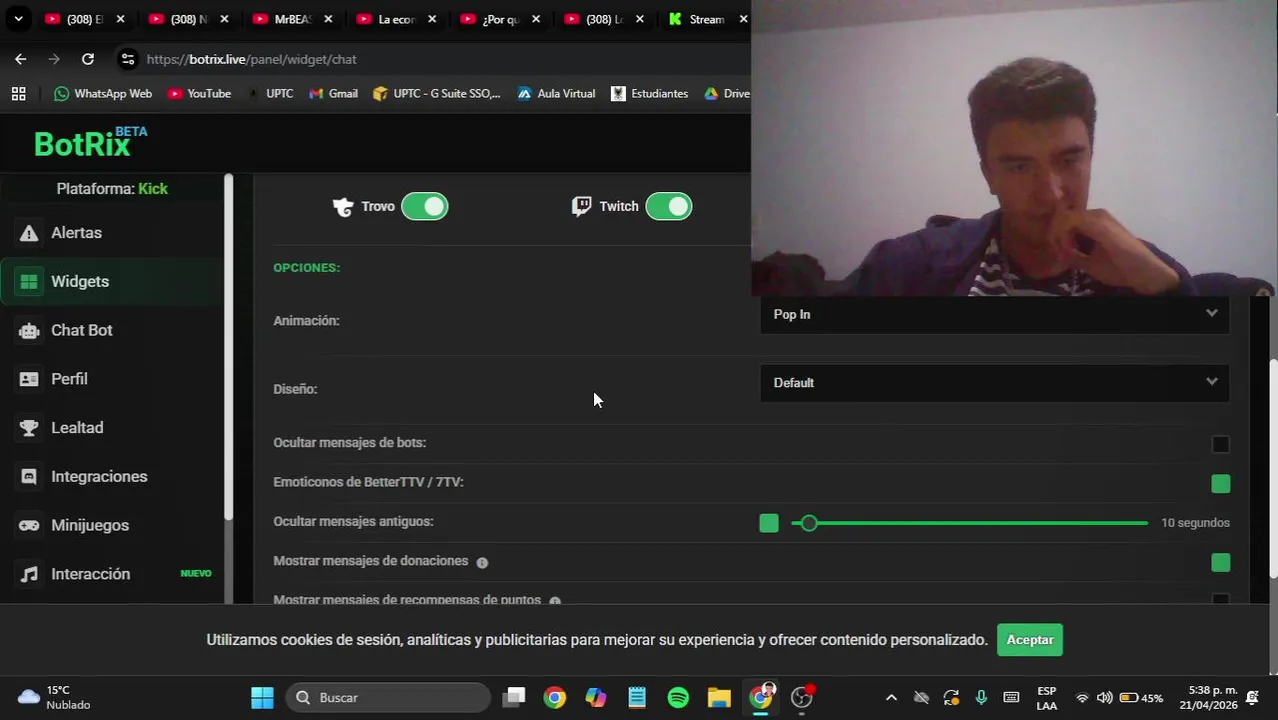The width and height of the screenshot is (1278, 720).
Task: Open the battery indicator showing 45%
Action: point(1141,697)
